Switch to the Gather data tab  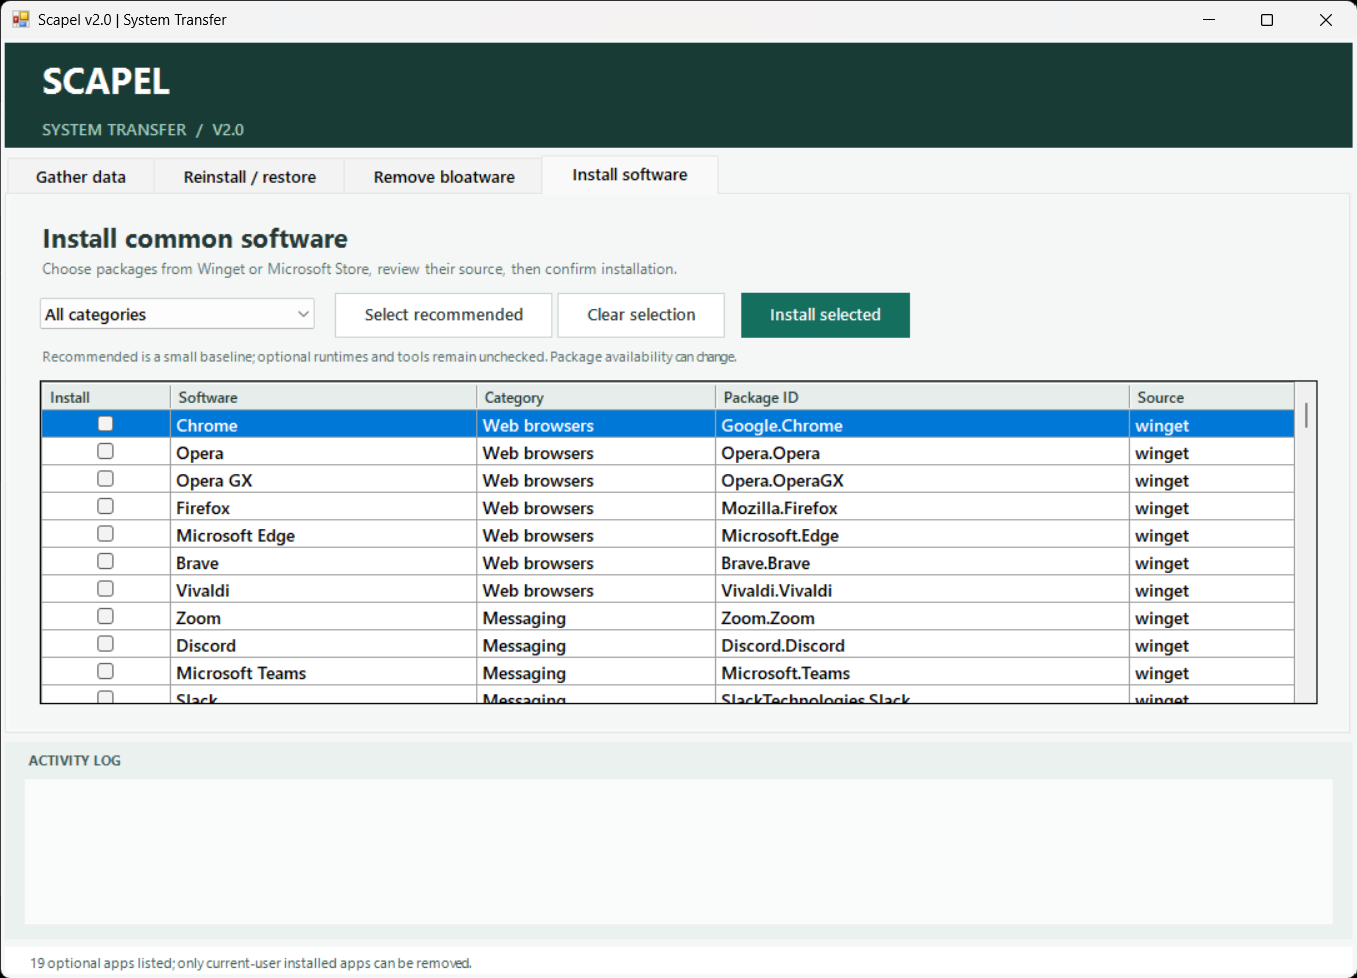[81, 177]
